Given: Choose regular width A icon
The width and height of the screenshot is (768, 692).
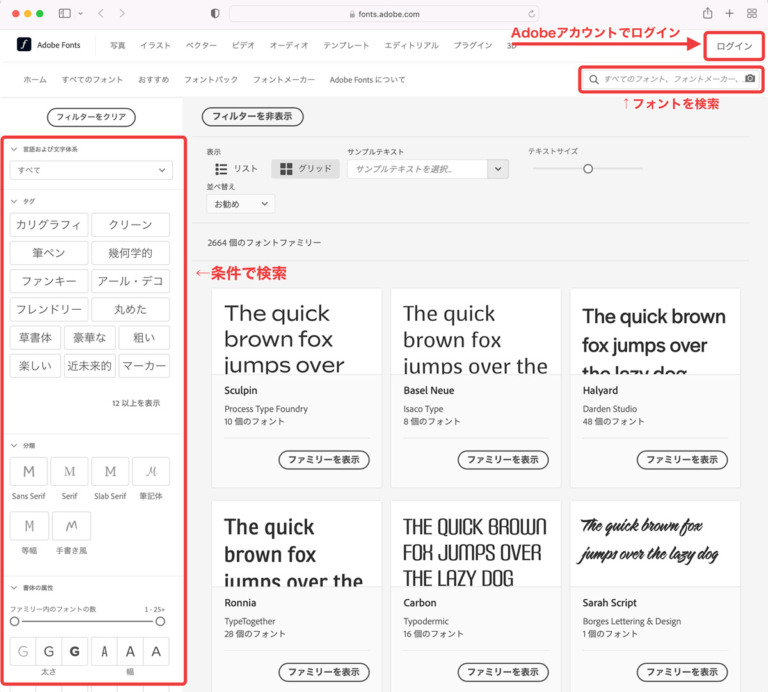Looking at the screenshot, I should tap(130, 651).
